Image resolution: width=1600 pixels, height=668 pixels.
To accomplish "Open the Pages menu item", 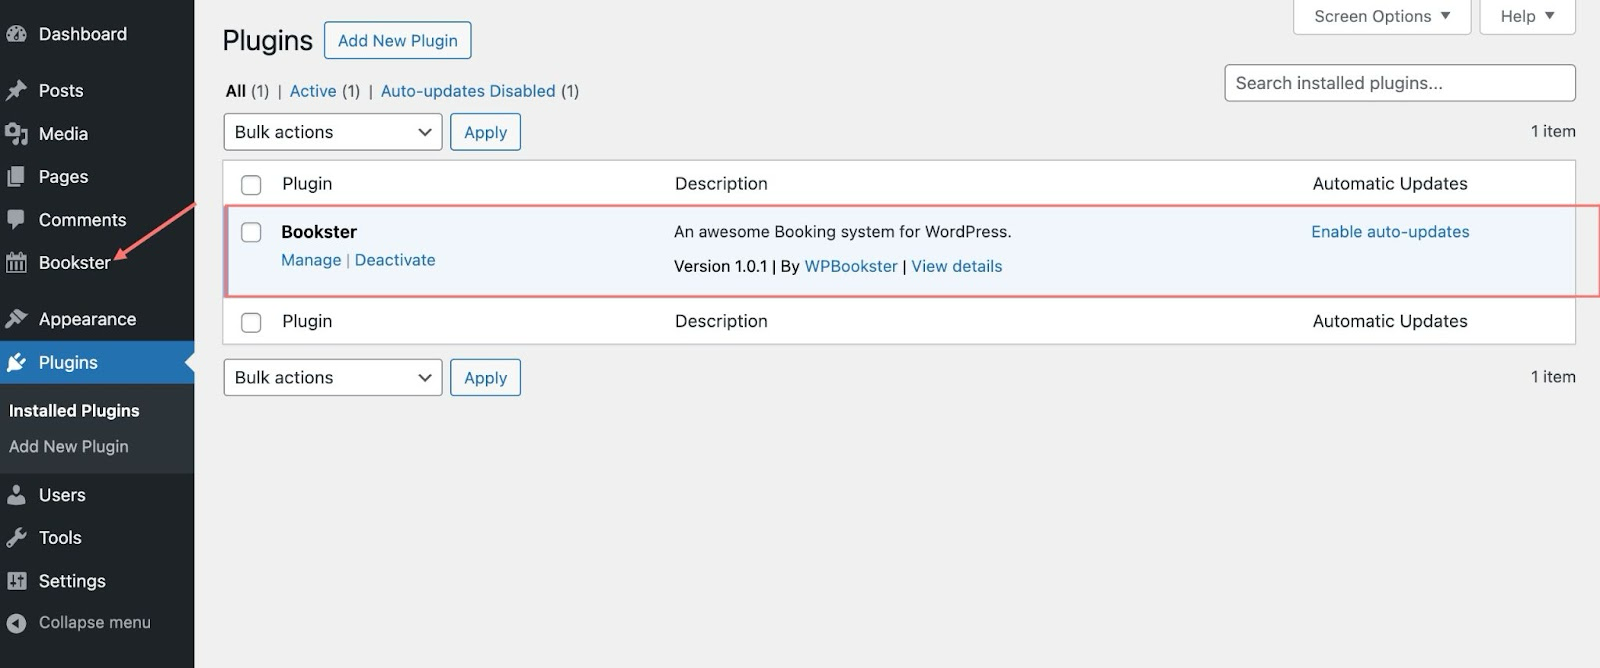I will [x=63, y=177].
